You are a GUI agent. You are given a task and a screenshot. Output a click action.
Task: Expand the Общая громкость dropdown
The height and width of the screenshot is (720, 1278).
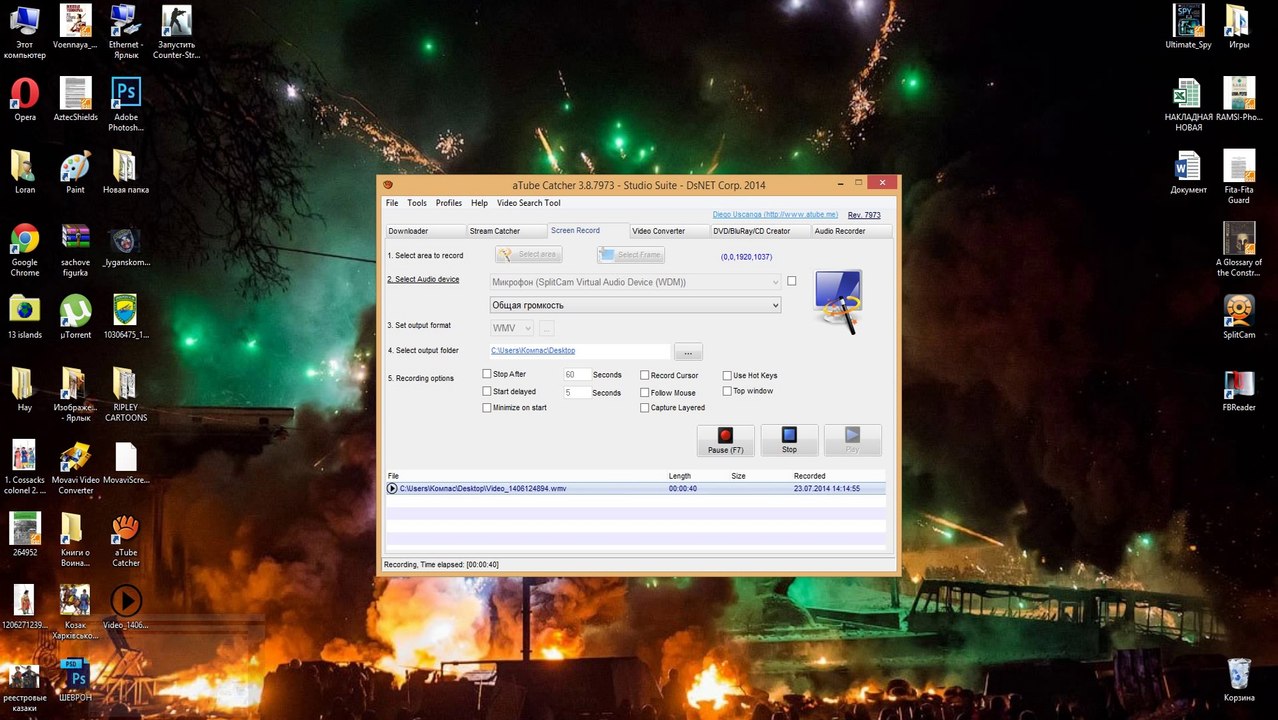coord(635,305)
